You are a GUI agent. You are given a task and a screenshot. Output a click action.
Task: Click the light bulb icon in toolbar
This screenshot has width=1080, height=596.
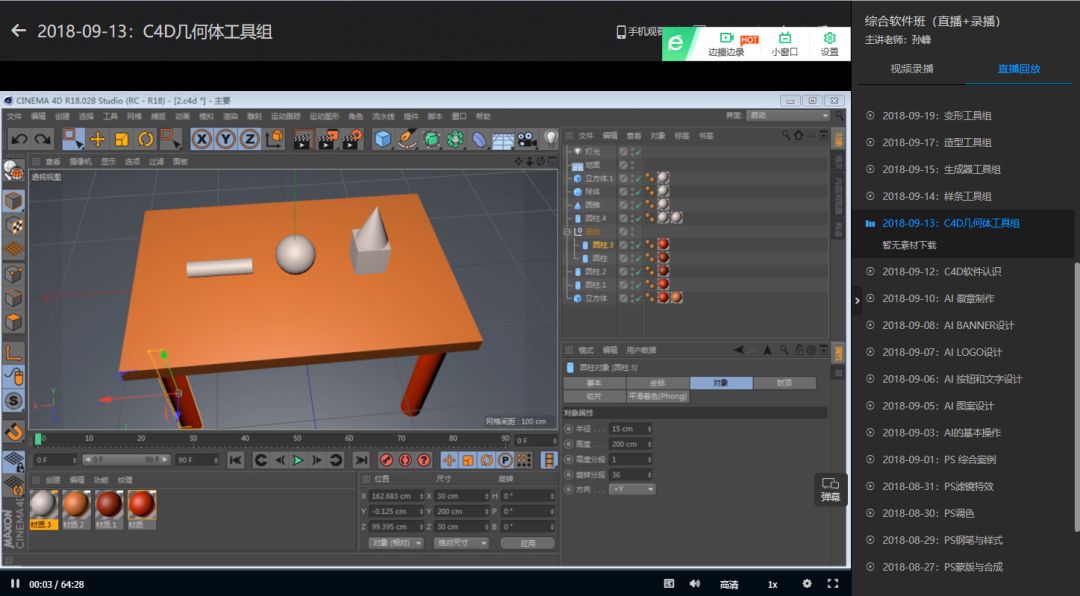click(x=550, y=138)
